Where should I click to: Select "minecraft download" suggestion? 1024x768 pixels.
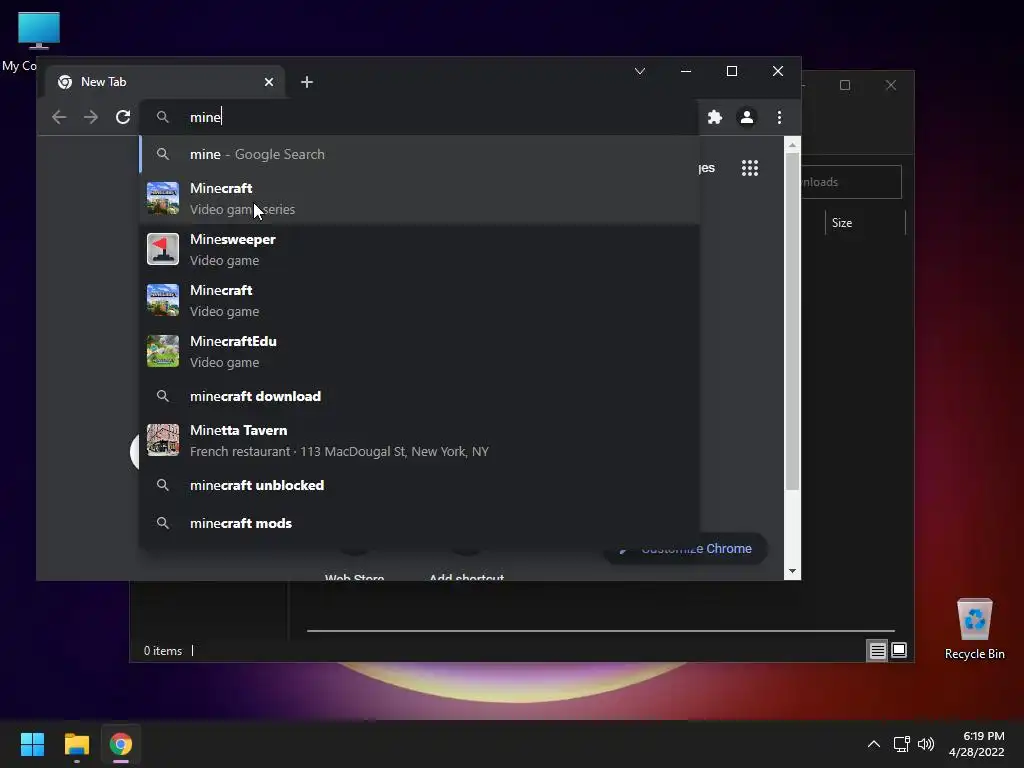[x=419, y=396]
